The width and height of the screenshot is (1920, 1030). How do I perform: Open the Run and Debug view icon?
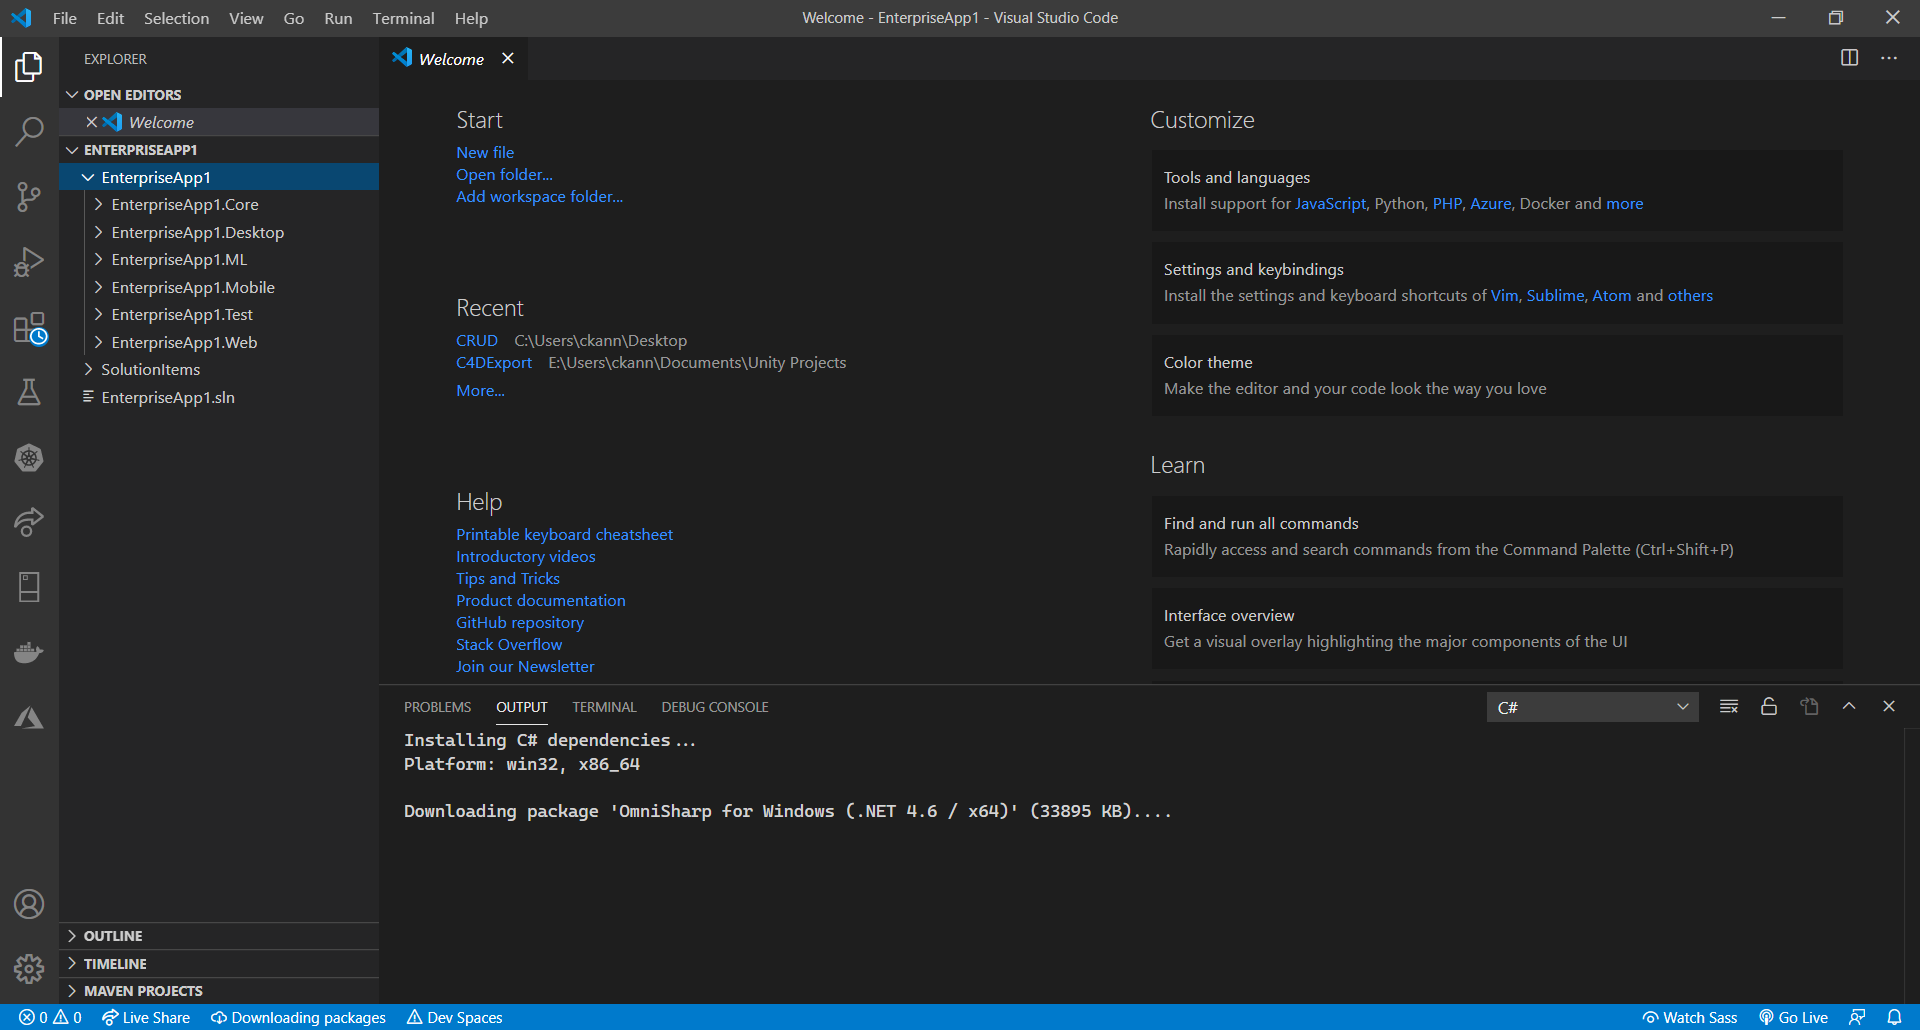click(29, 262)
